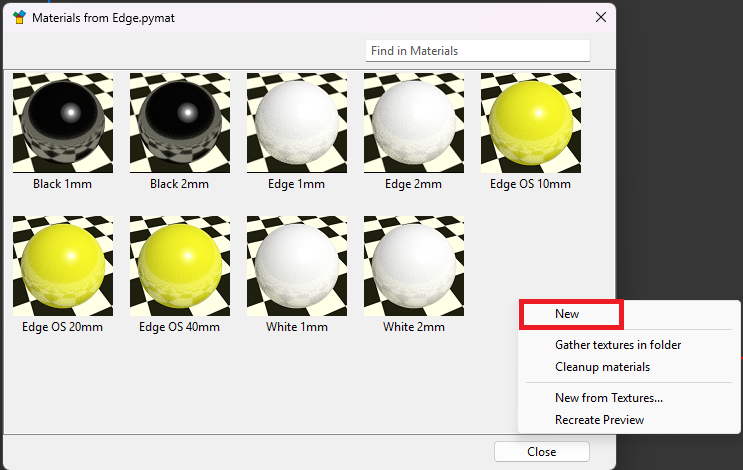This screenshot has width=743, height=470.
Task: Click the Edge OS 20mm material sphere
Action: 63,266
